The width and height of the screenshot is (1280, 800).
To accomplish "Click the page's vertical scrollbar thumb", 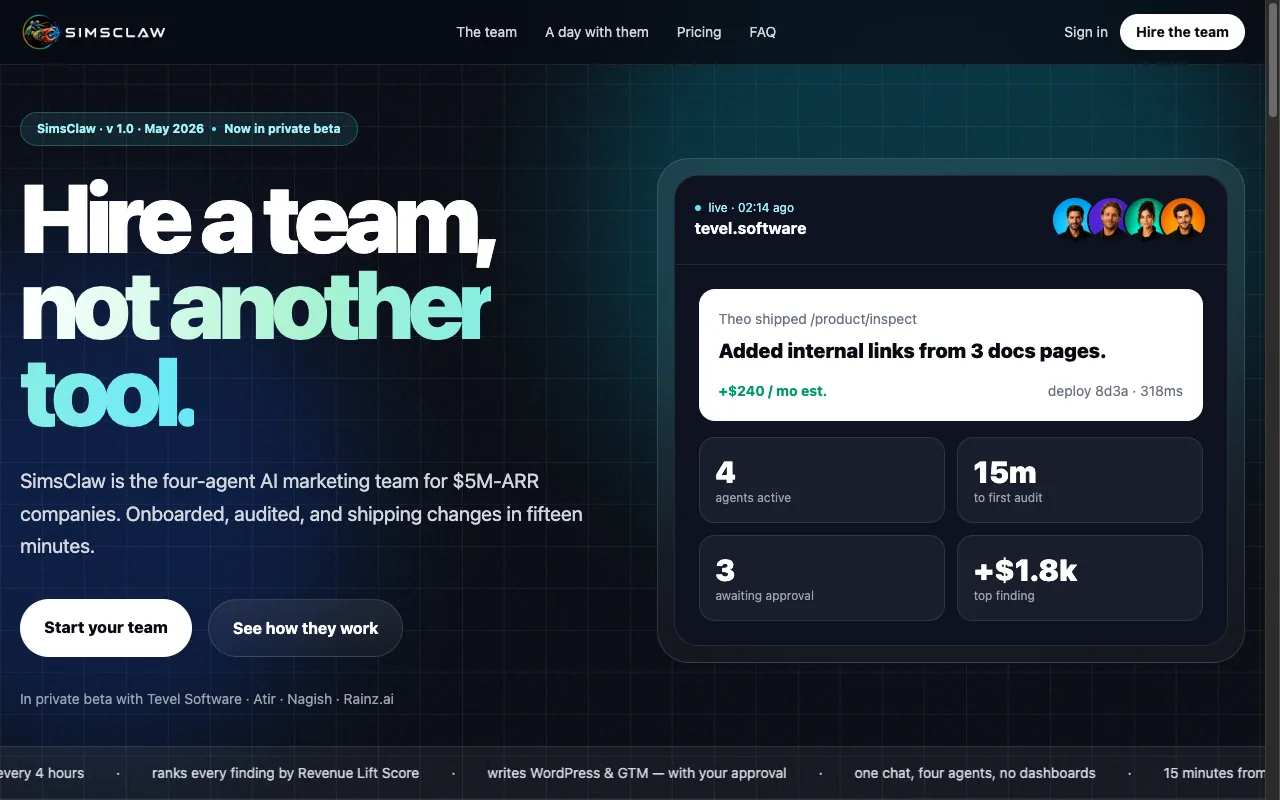I will [x=1273, y=60].
